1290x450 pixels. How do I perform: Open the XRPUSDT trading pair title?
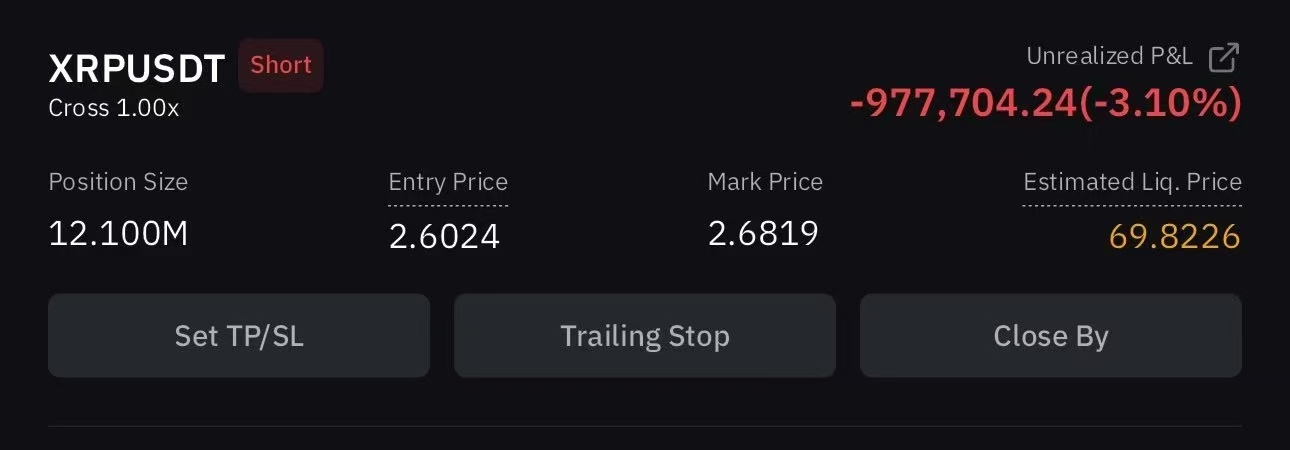point(138,69)
